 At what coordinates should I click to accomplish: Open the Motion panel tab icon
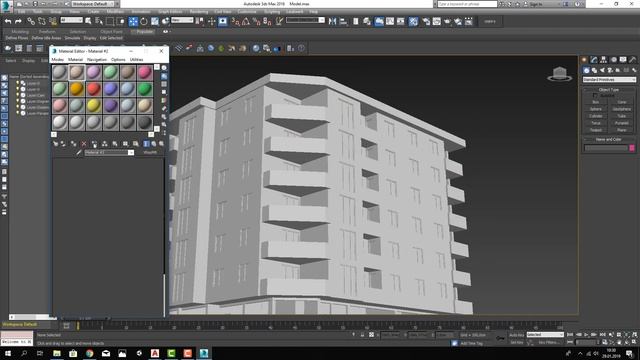pyautogui.click(x=613, y=60)
